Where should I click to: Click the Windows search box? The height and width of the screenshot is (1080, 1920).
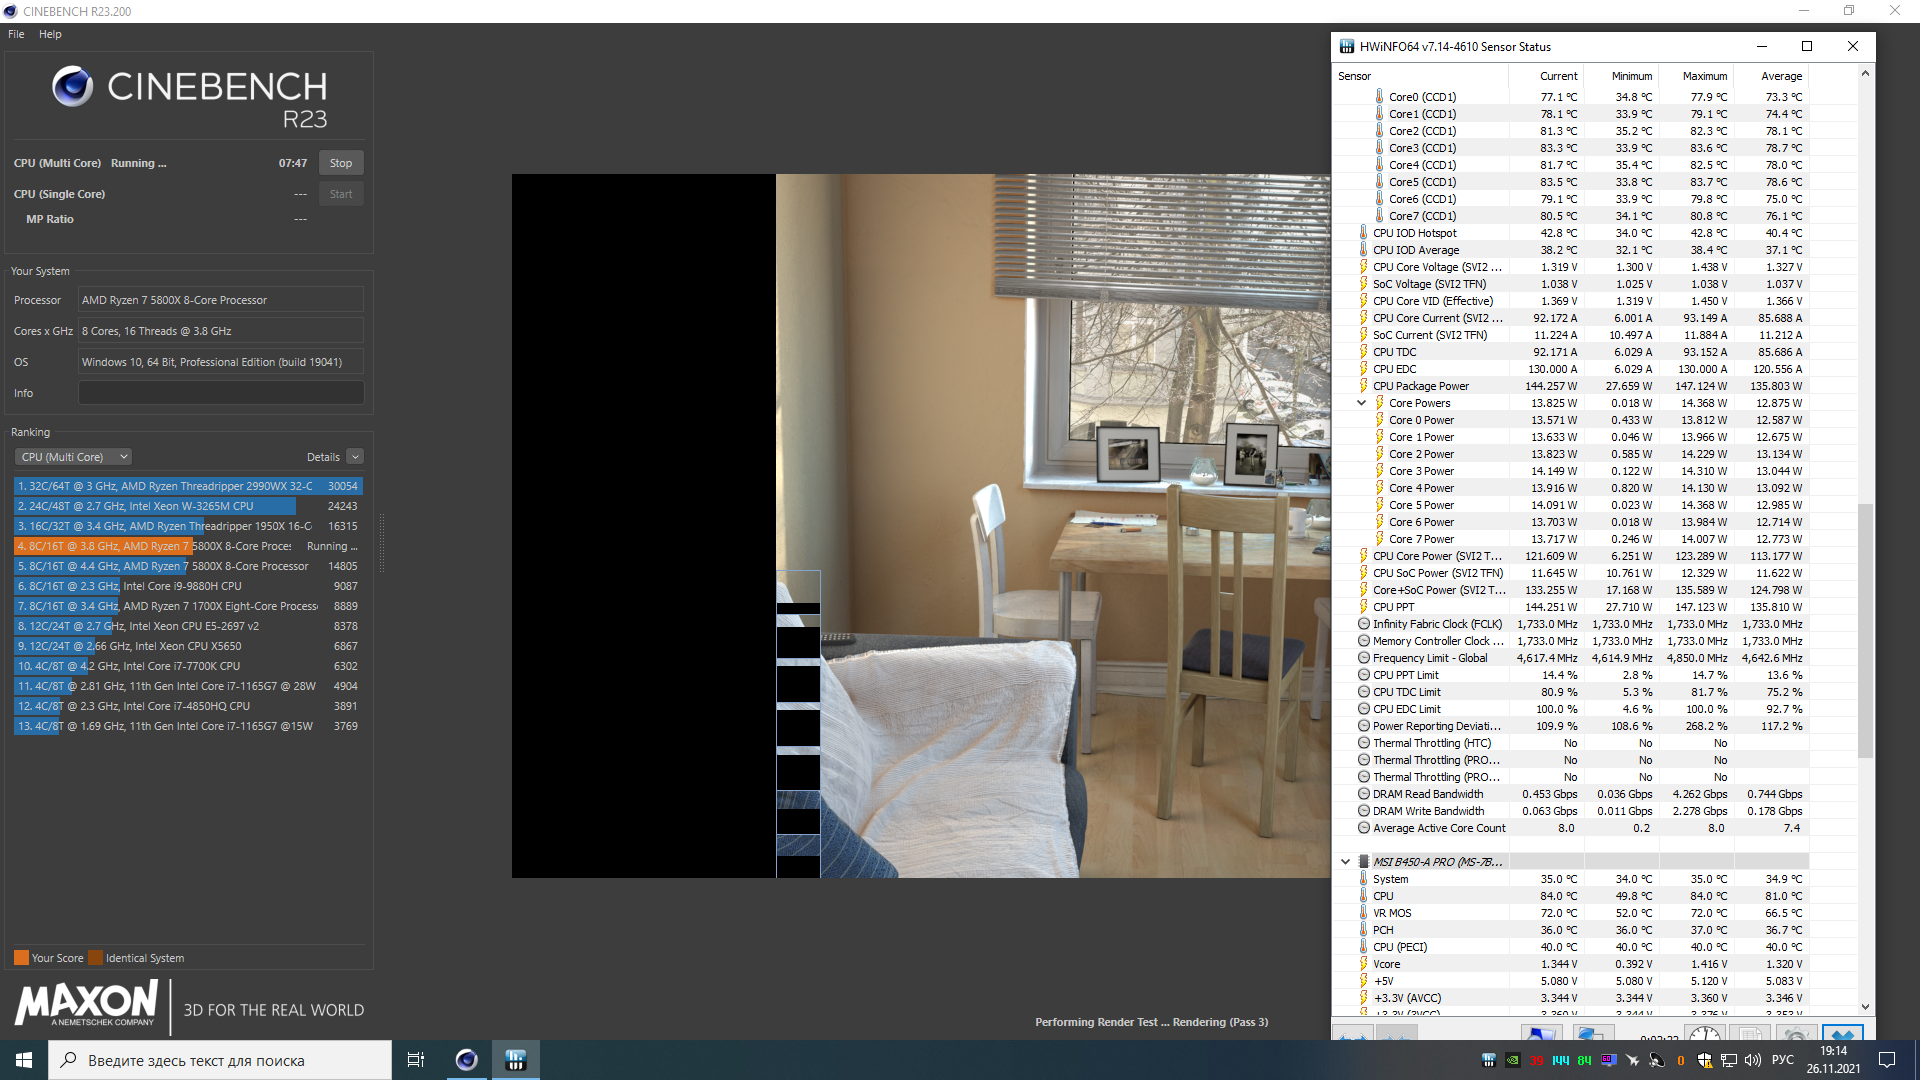click(220, 1060)
